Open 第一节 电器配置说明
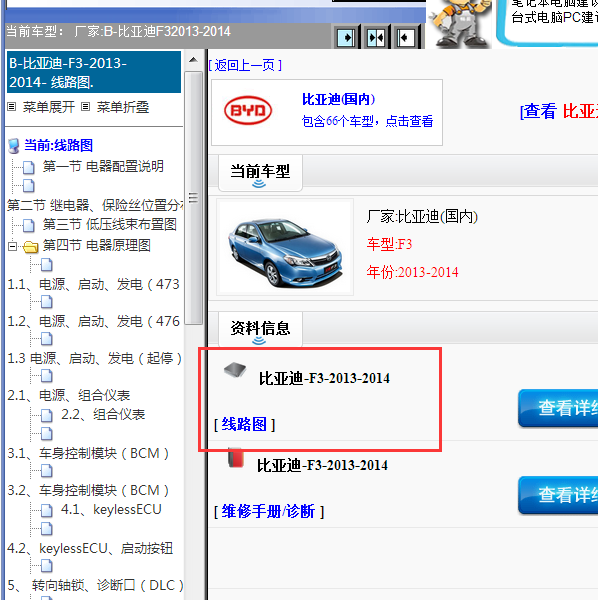 point(103,166)
